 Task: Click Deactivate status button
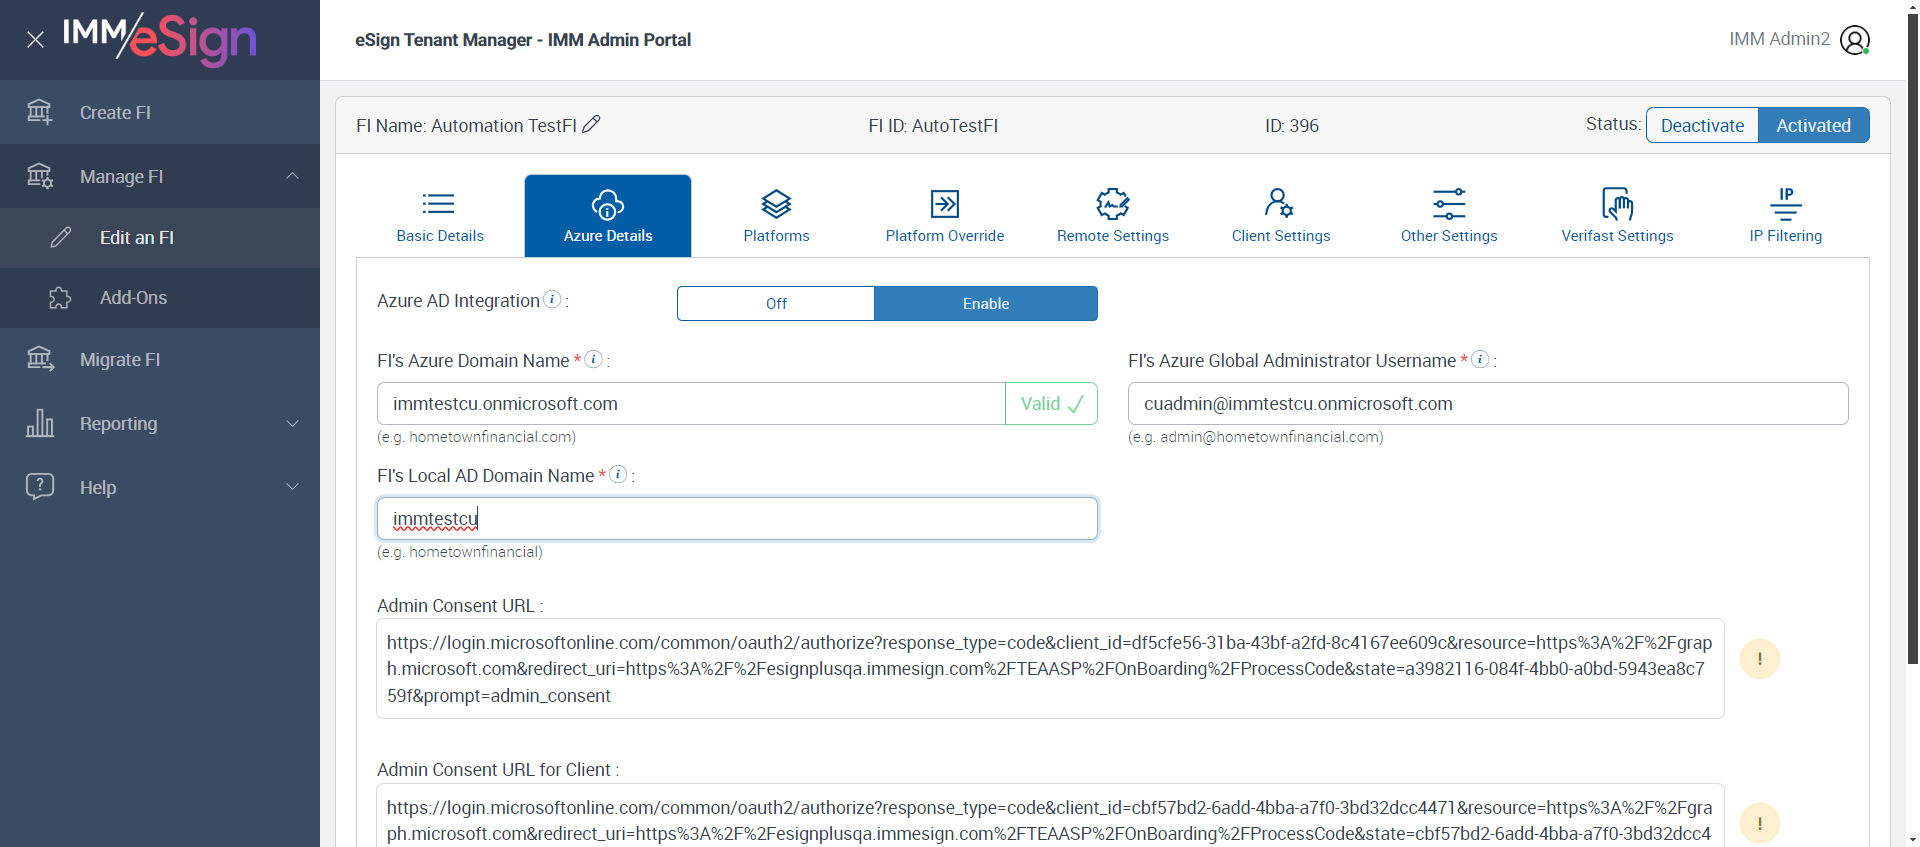pos(1702,125)
